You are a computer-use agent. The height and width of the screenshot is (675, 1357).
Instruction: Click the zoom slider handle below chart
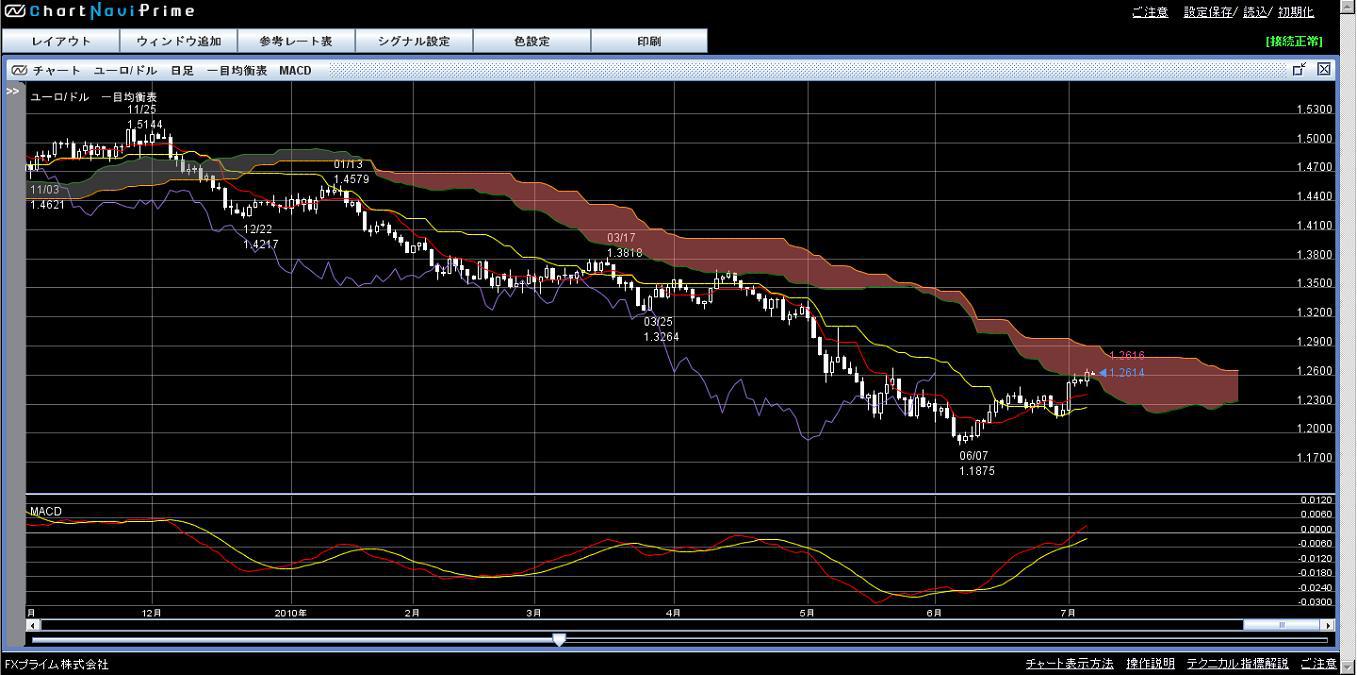tap(559, 640)
